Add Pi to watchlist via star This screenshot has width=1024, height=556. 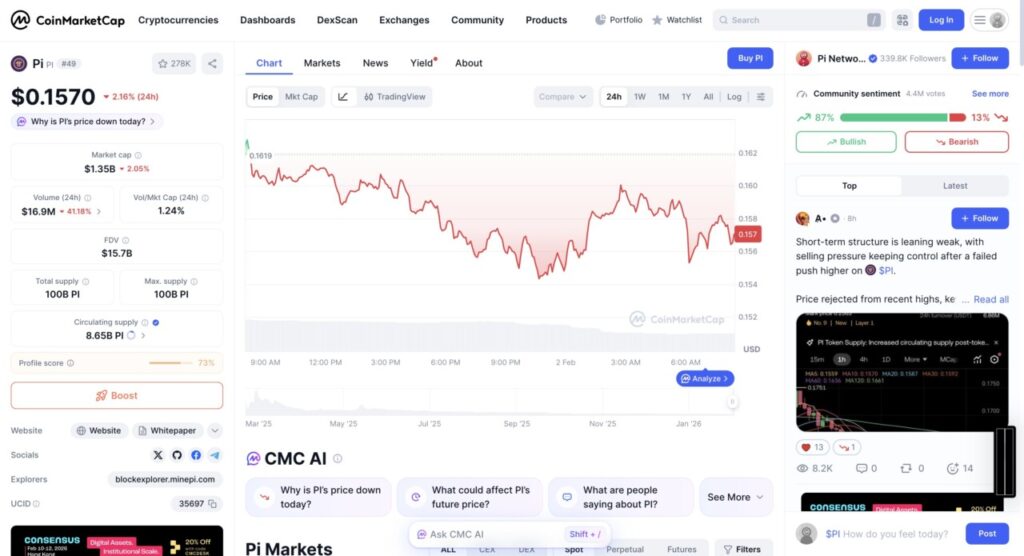[174, 64]
